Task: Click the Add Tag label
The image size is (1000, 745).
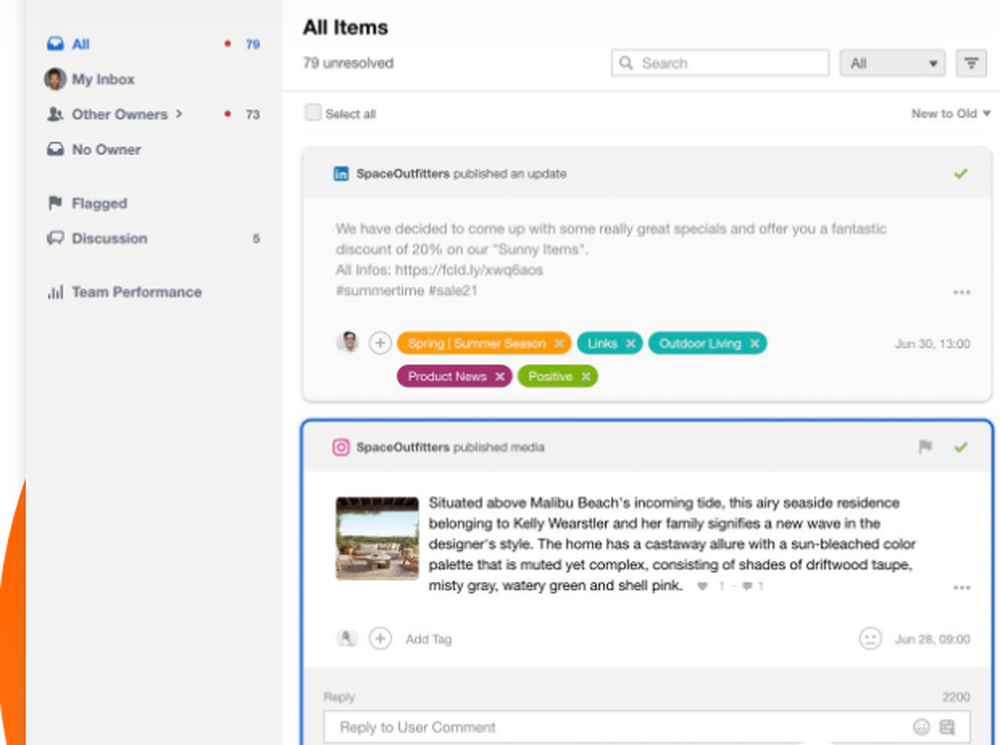Action: point(429,639)
